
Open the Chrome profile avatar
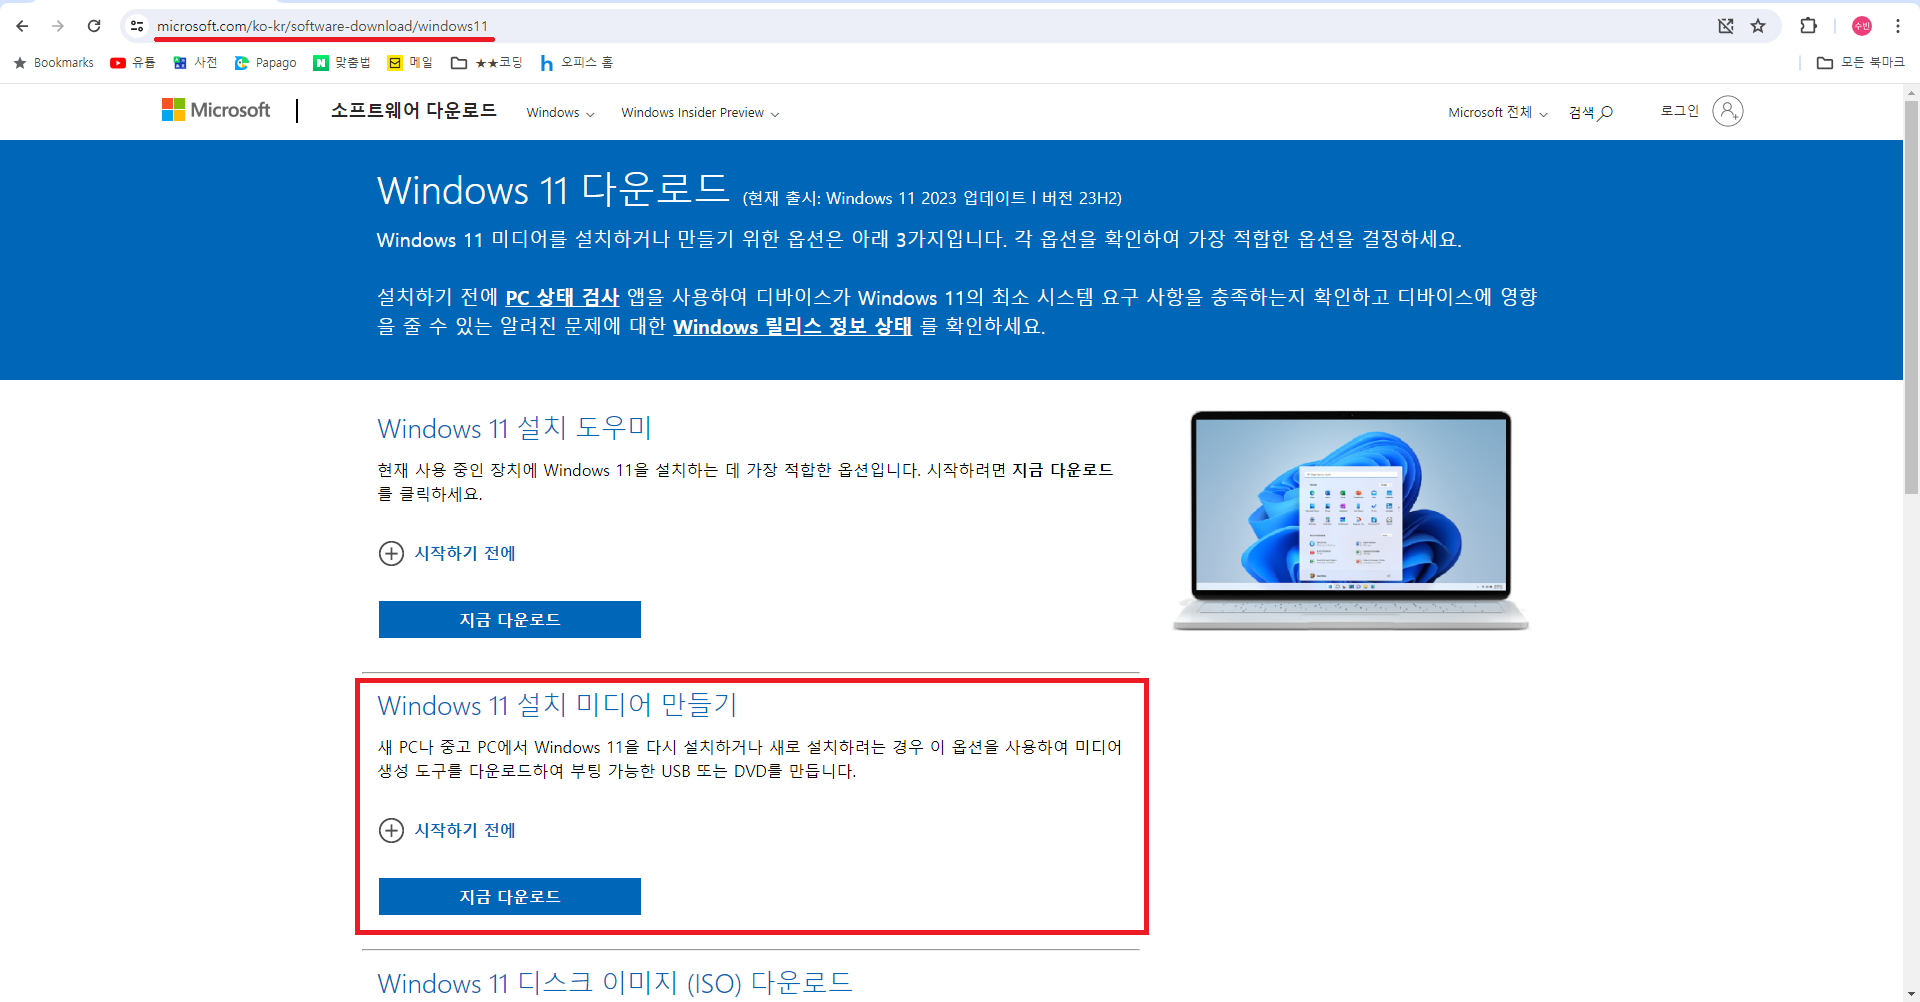click(1862, 26)
